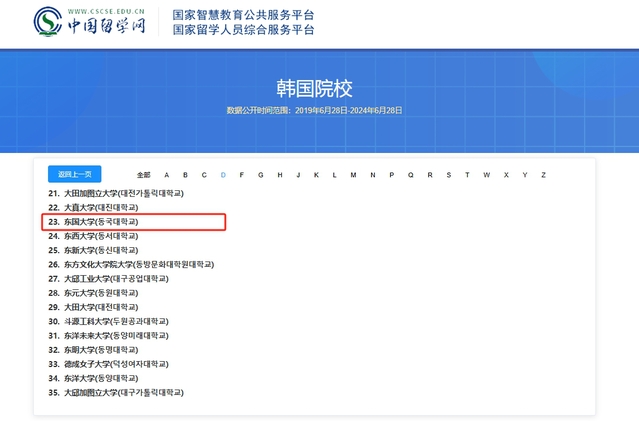639x421 pixels.
Task: Click the 返回上一页 button
Action: tap(75, 174)
